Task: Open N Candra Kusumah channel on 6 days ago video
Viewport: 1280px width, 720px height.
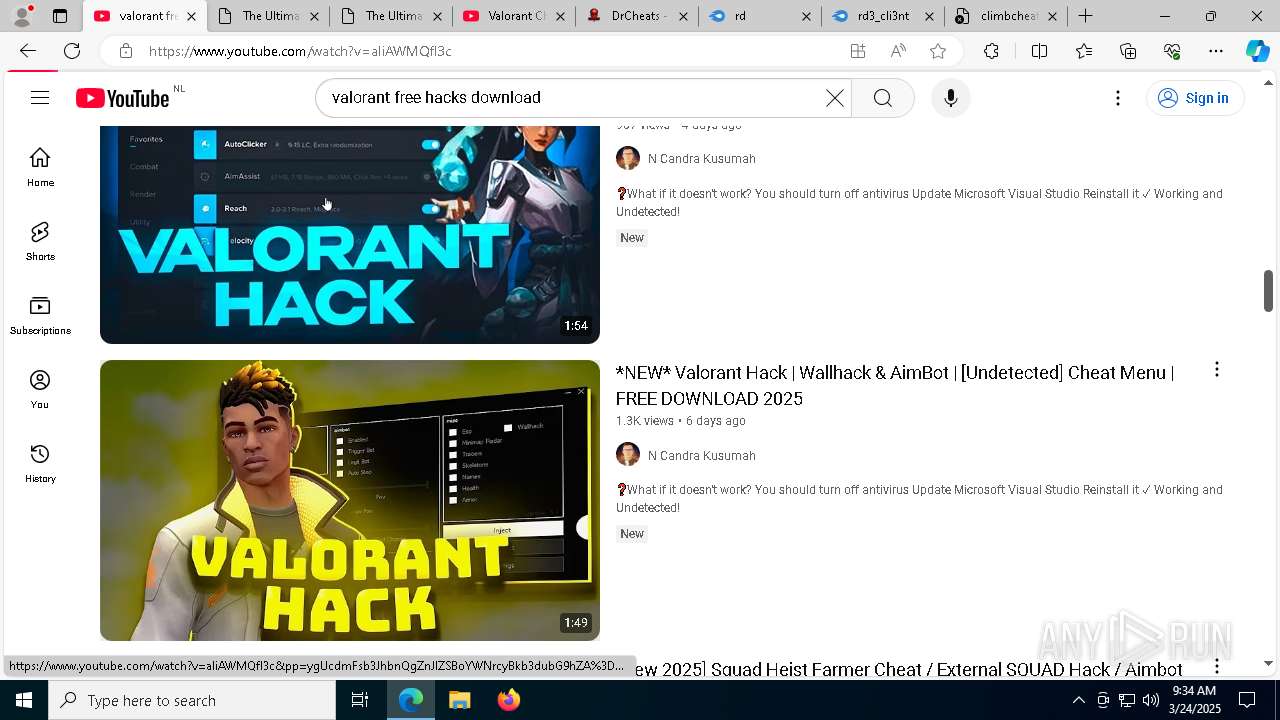Action: pyautogui.click(x=701, y=455)
